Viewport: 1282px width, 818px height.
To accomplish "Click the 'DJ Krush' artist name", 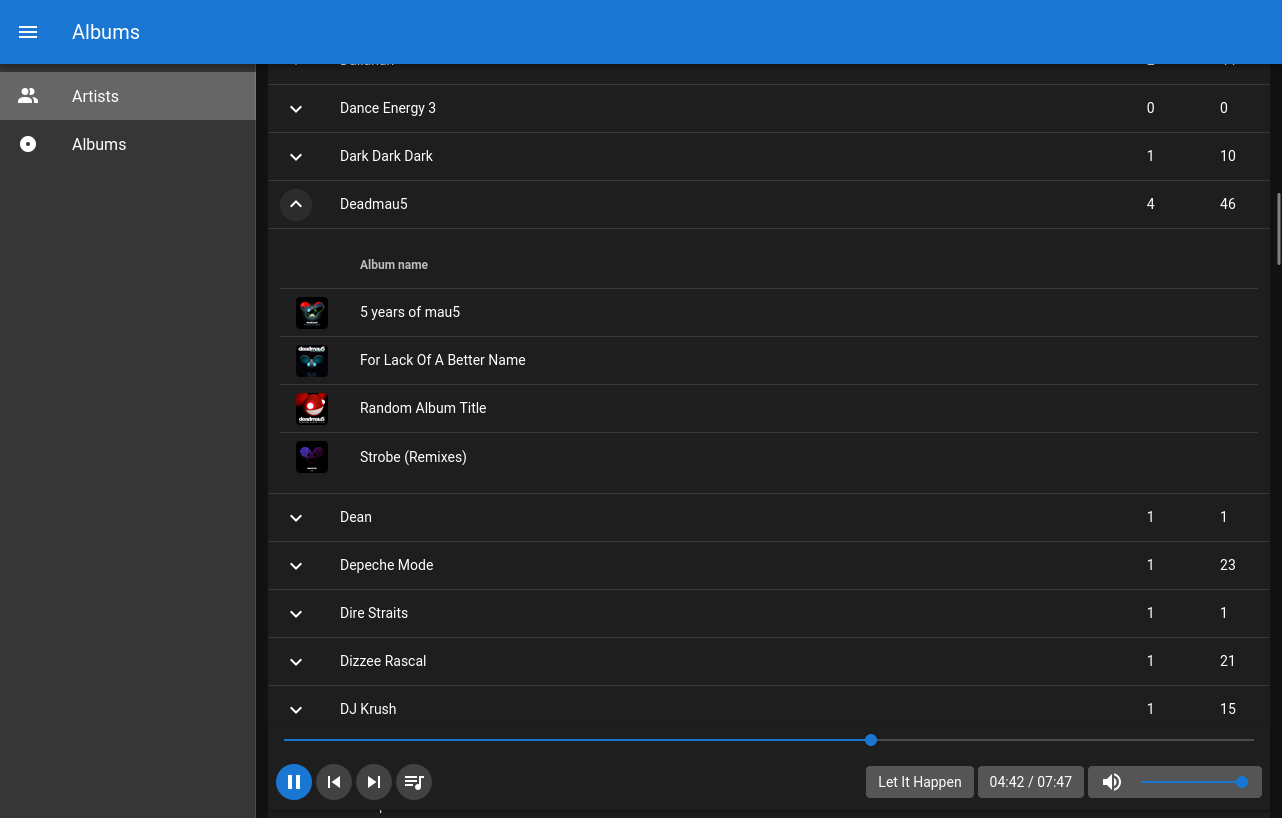I will pyautogui.click(x=368, y=709).
